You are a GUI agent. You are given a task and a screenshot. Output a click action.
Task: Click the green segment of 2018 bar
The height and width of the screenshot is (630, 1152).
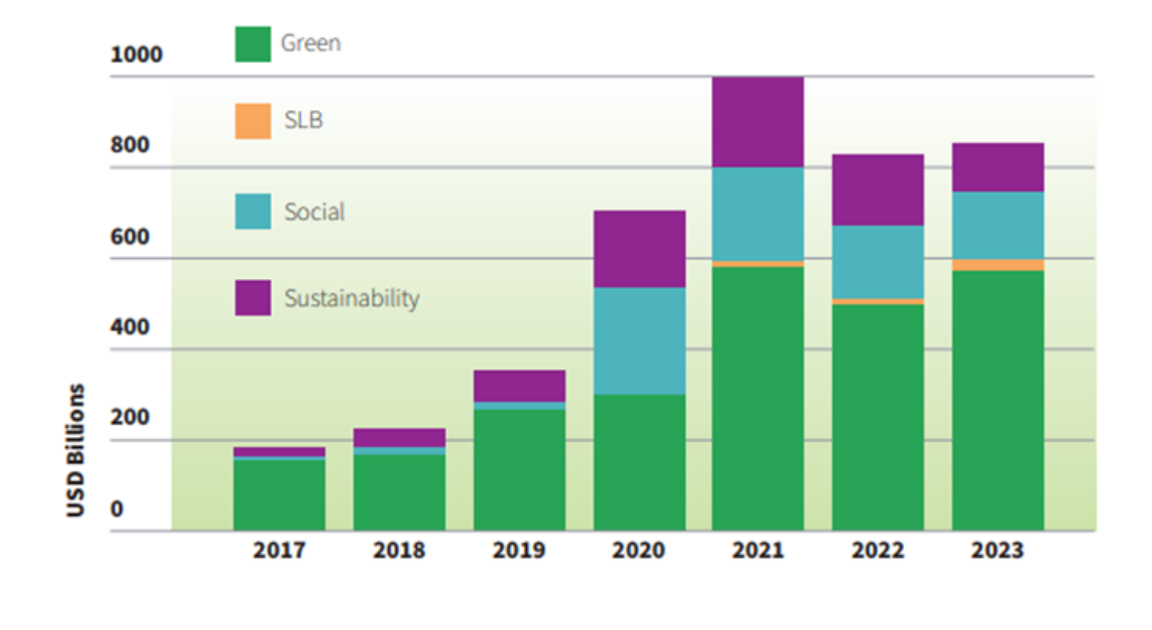399,492
